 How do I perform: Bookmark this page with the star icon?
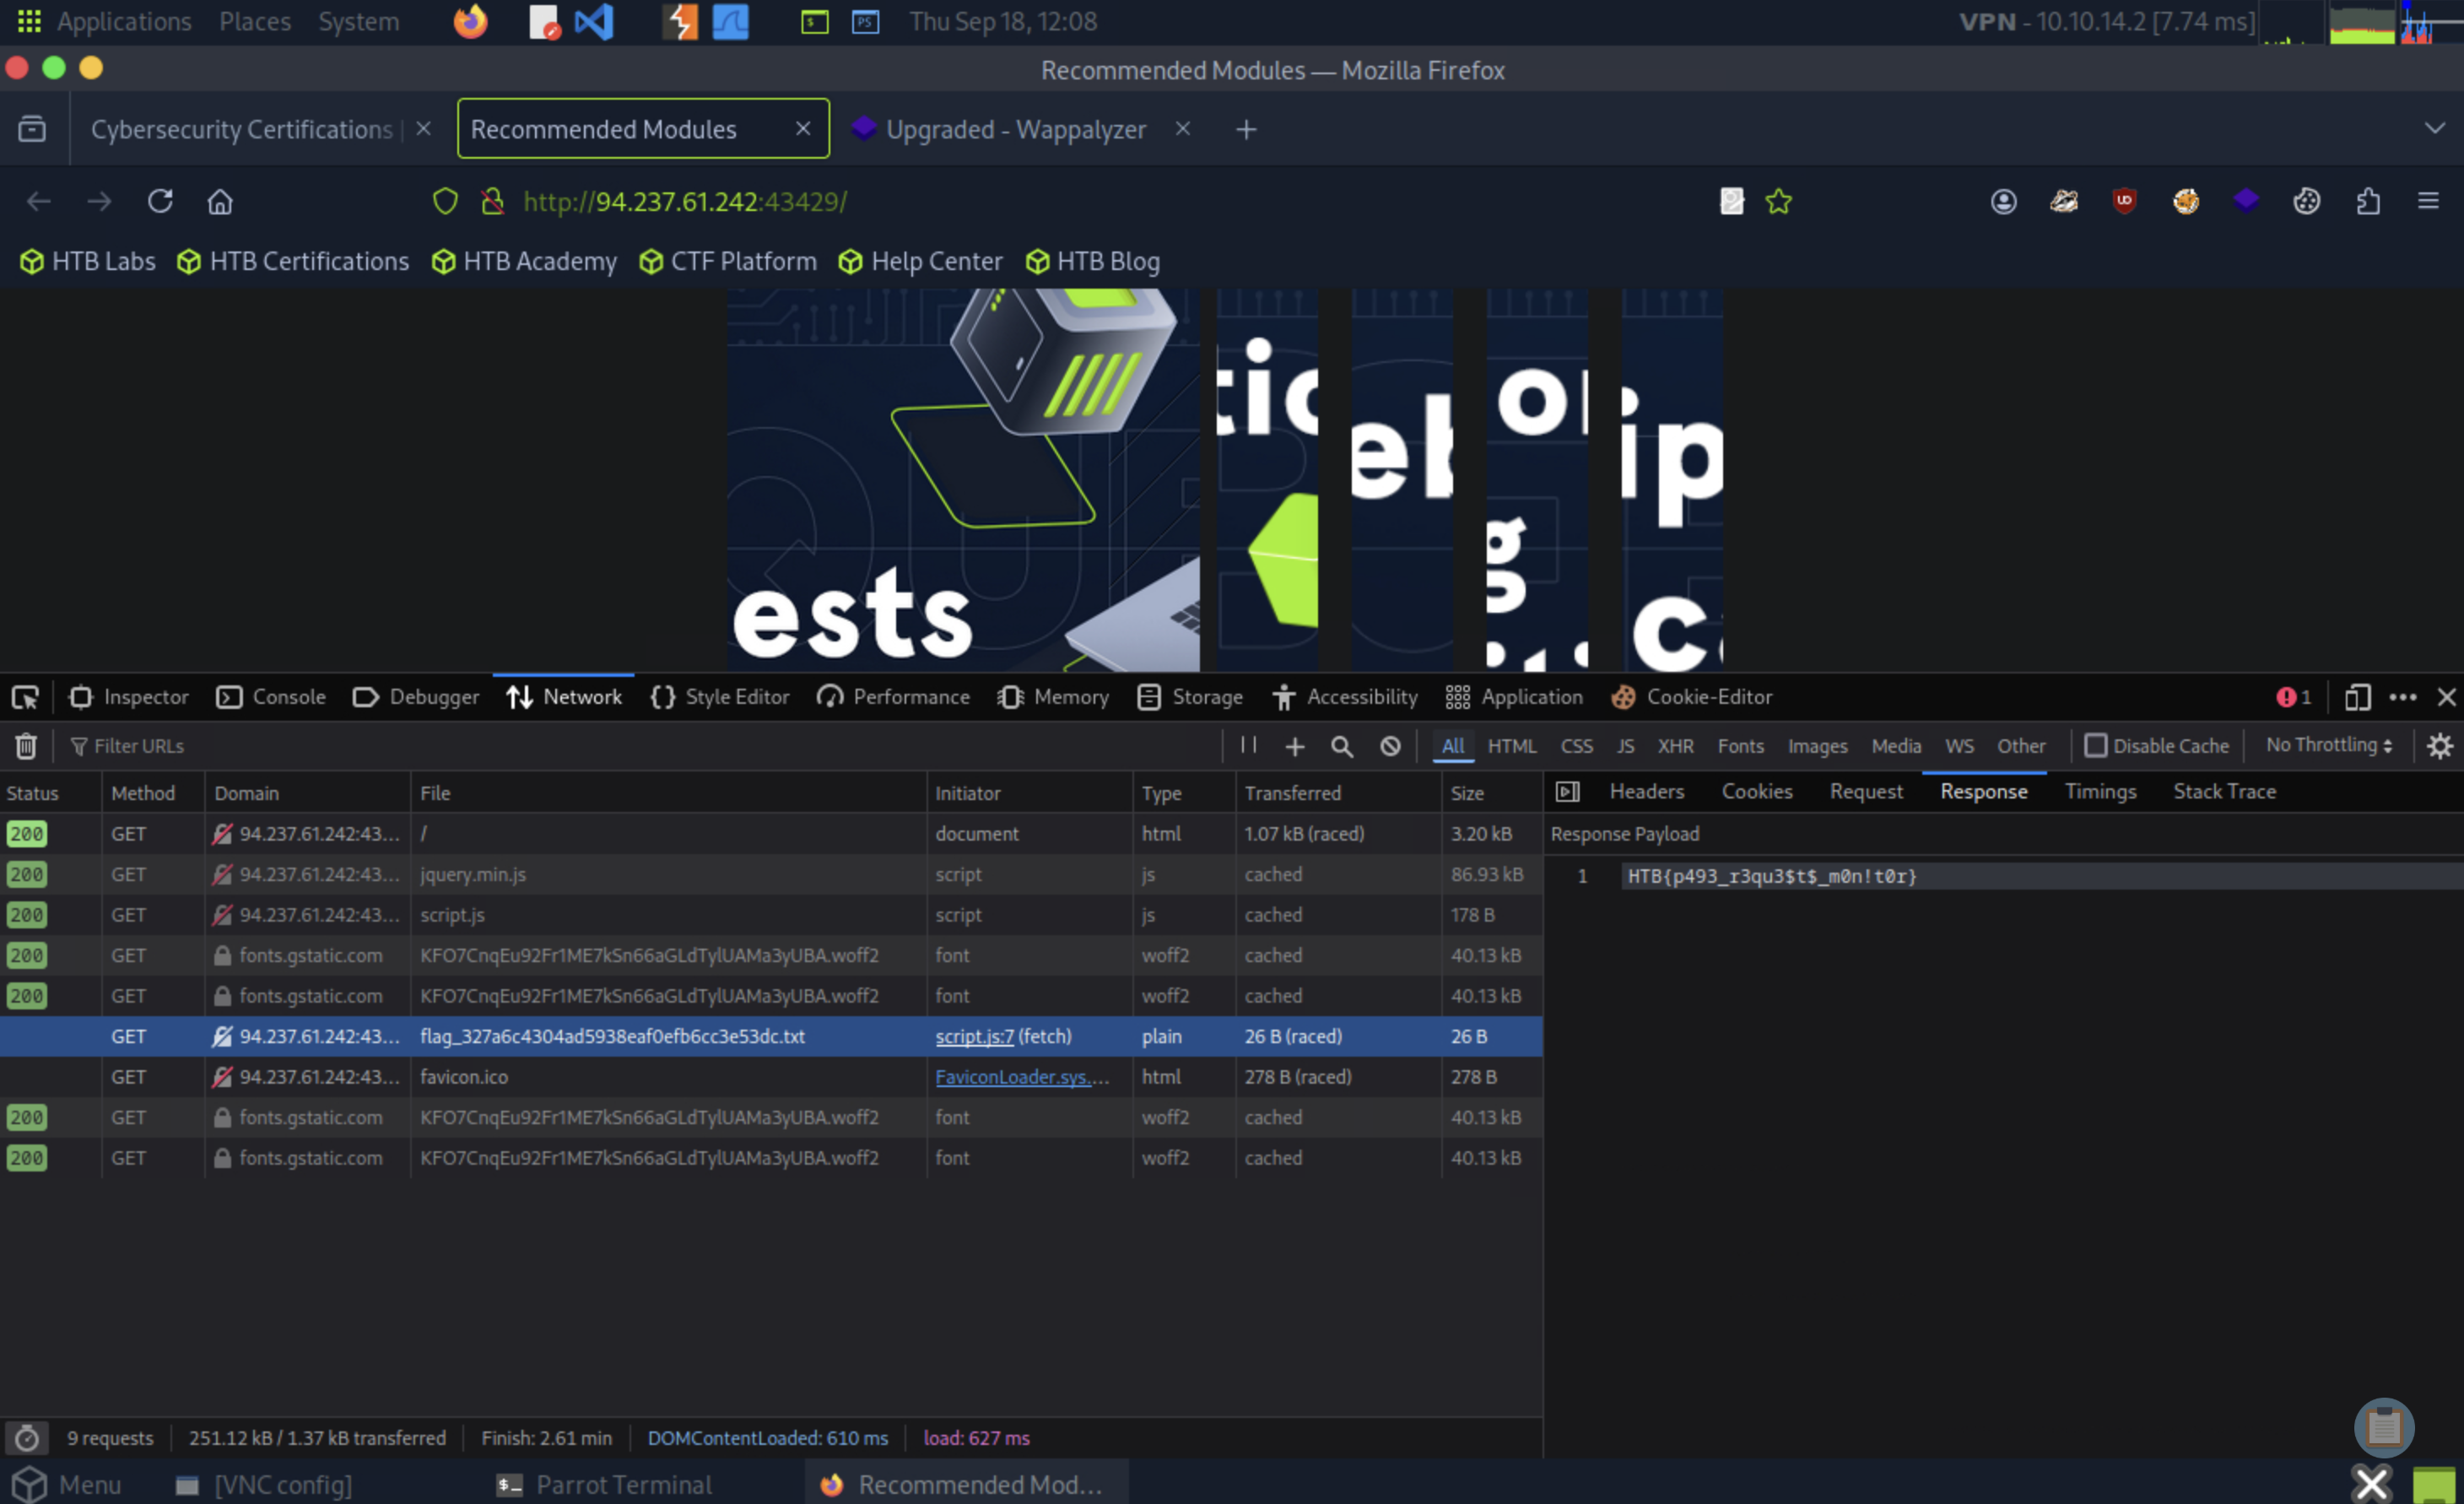[x=1778, y=201]
